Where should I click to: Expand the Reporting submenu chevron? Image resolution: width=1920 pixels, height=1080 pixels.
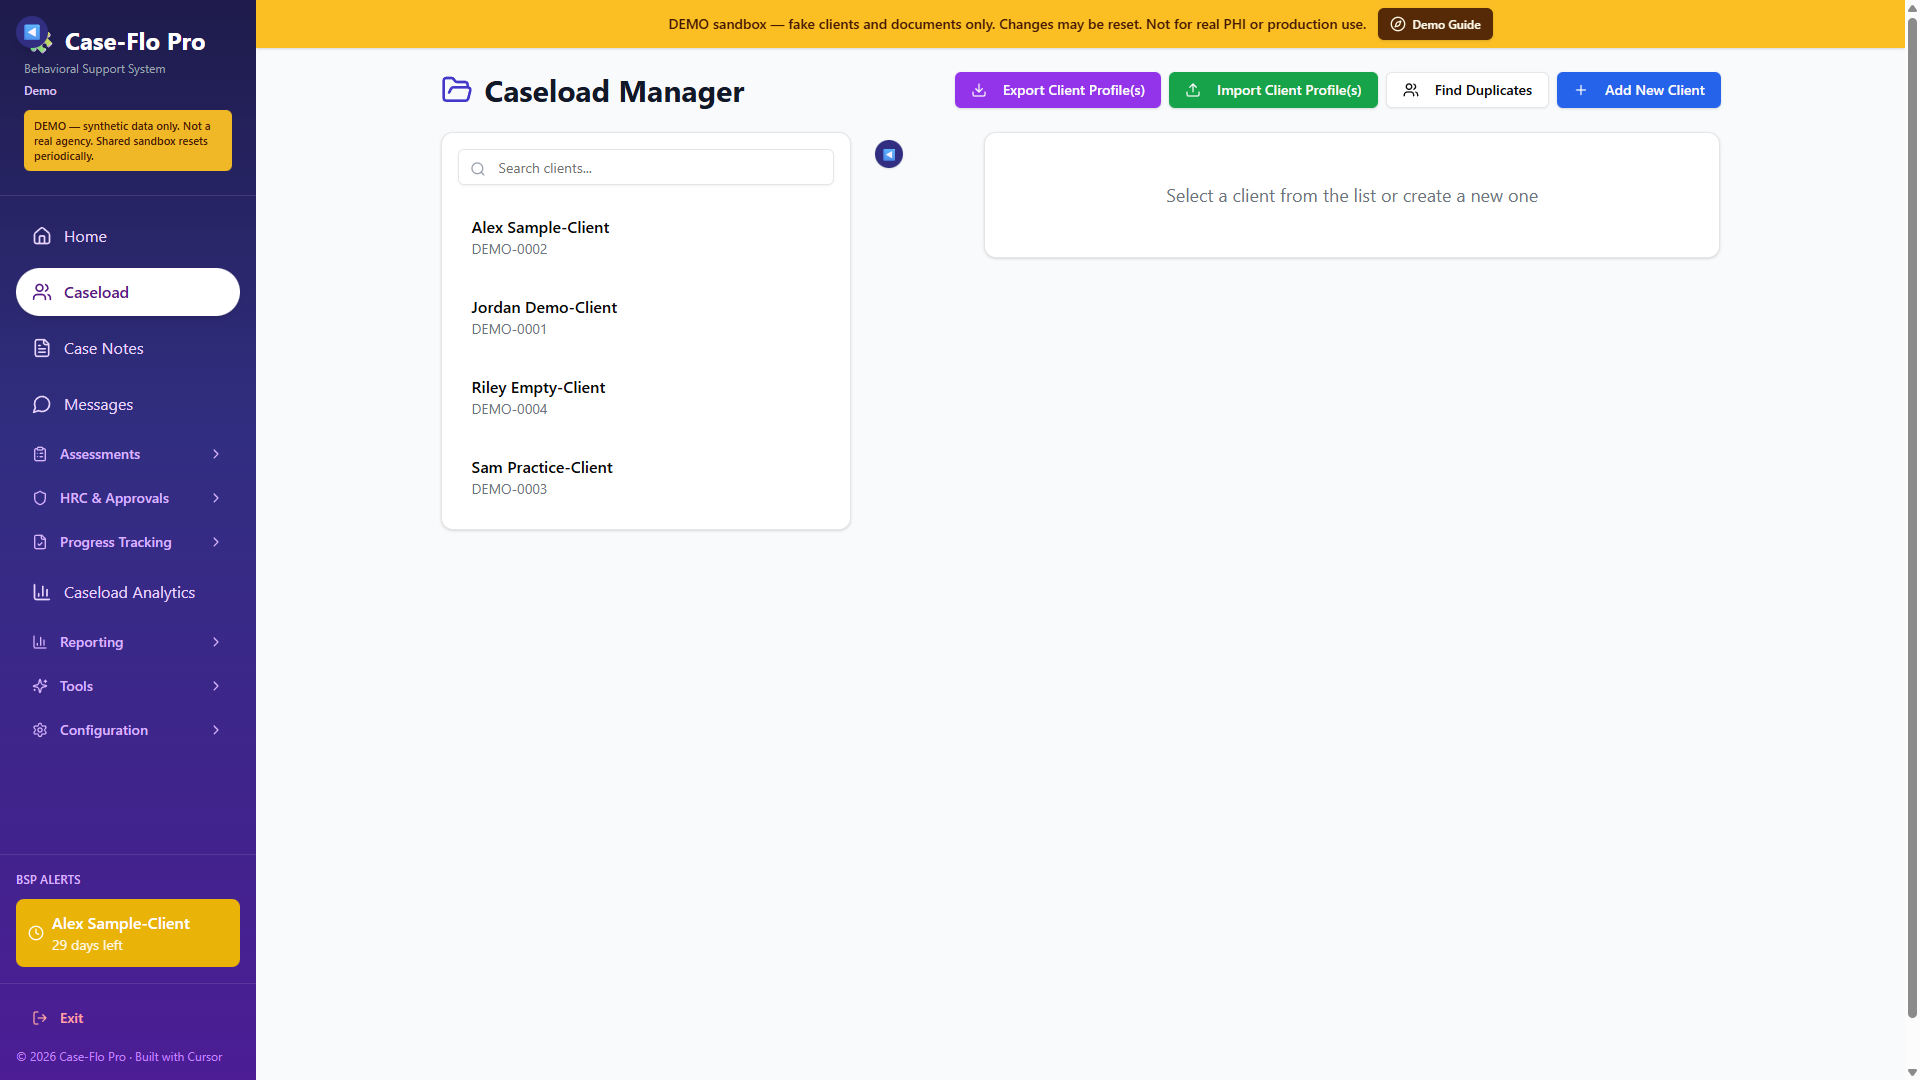[216, 642]
